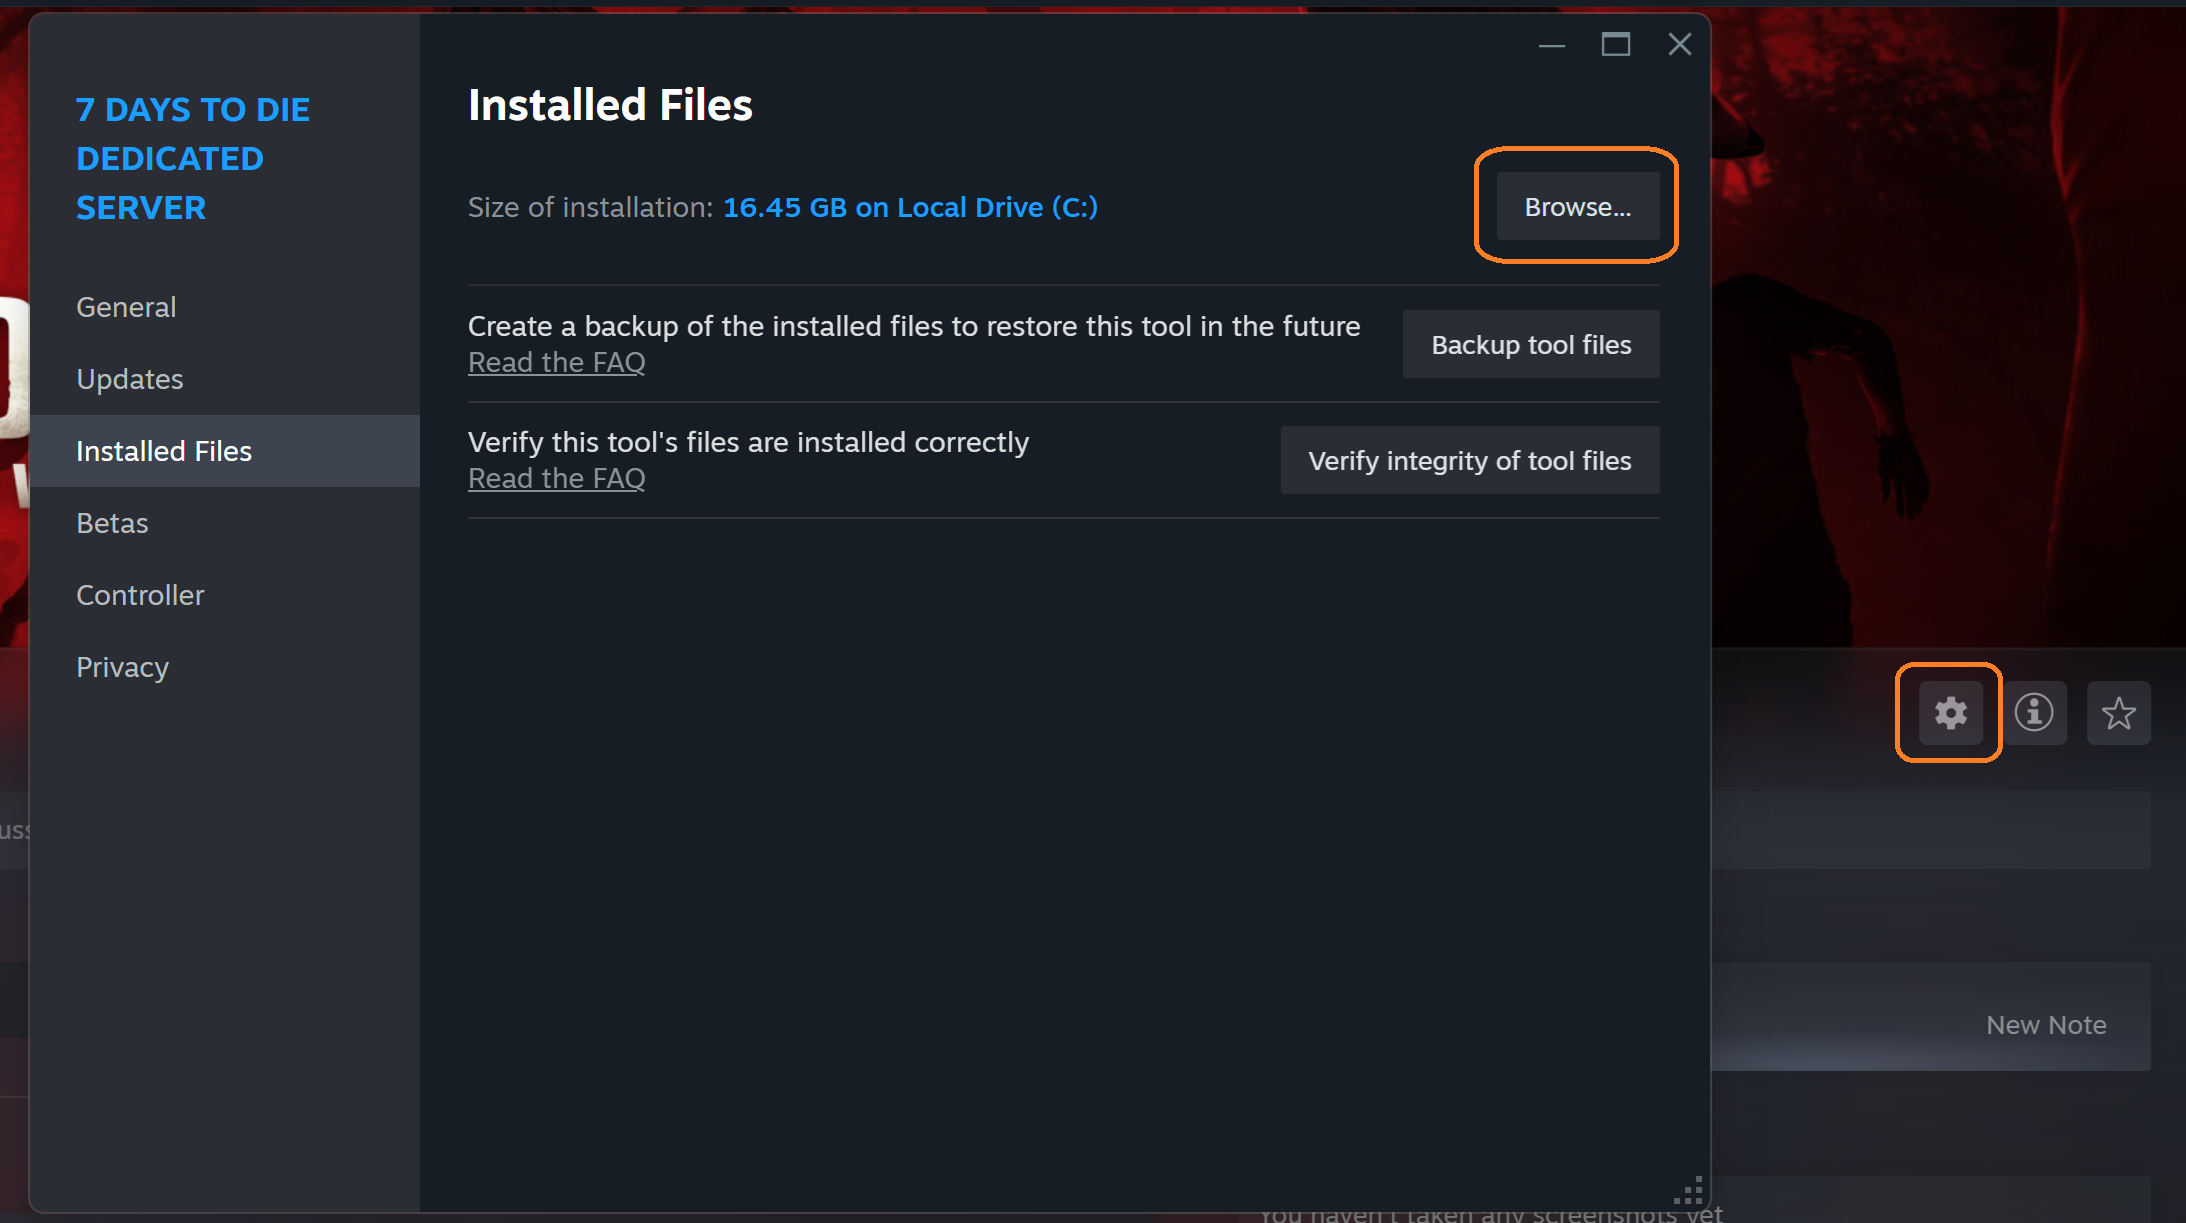Image resolution: width=2186 pixels, height=1223 pixels.
Task: Switch to the General tab
Action: tap(126, 307)
